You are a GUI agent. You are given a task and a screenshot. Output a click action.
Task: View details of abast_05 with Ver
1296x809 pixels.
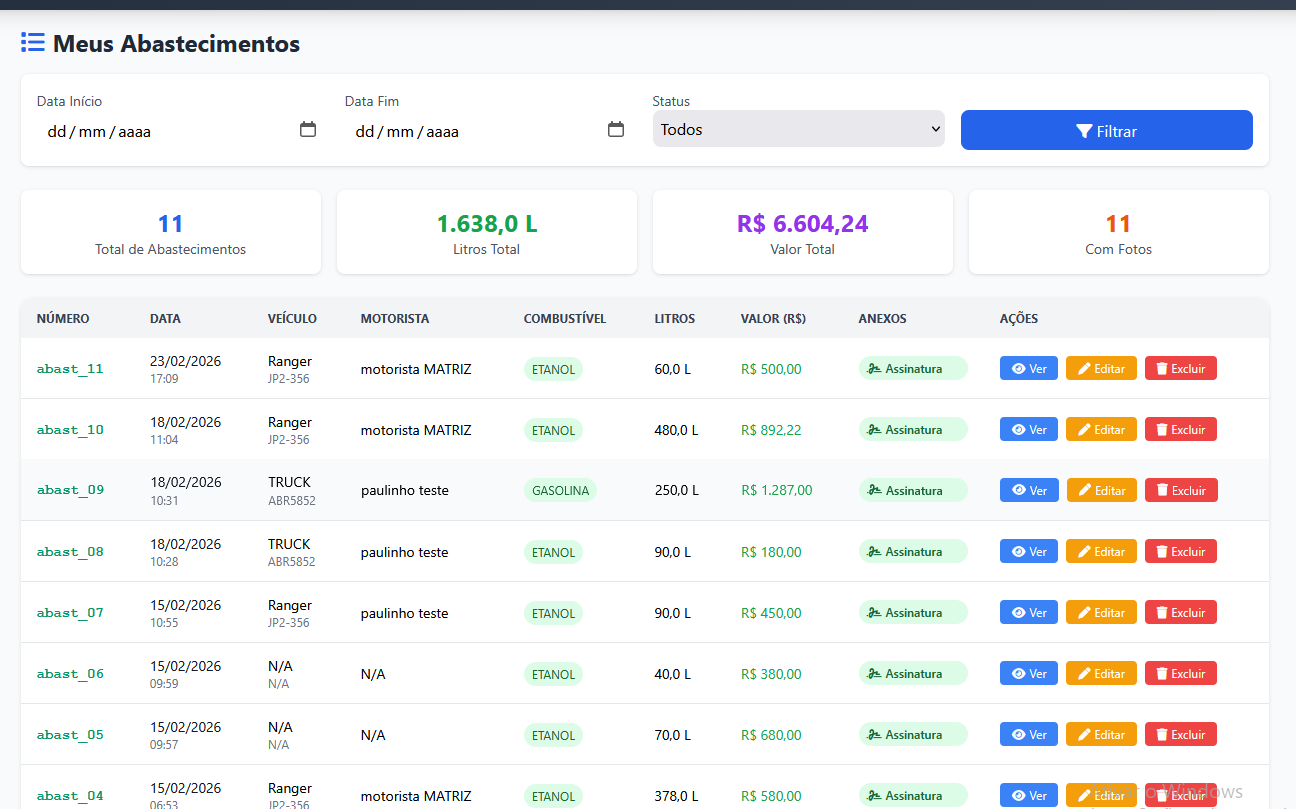[1028, 735]
